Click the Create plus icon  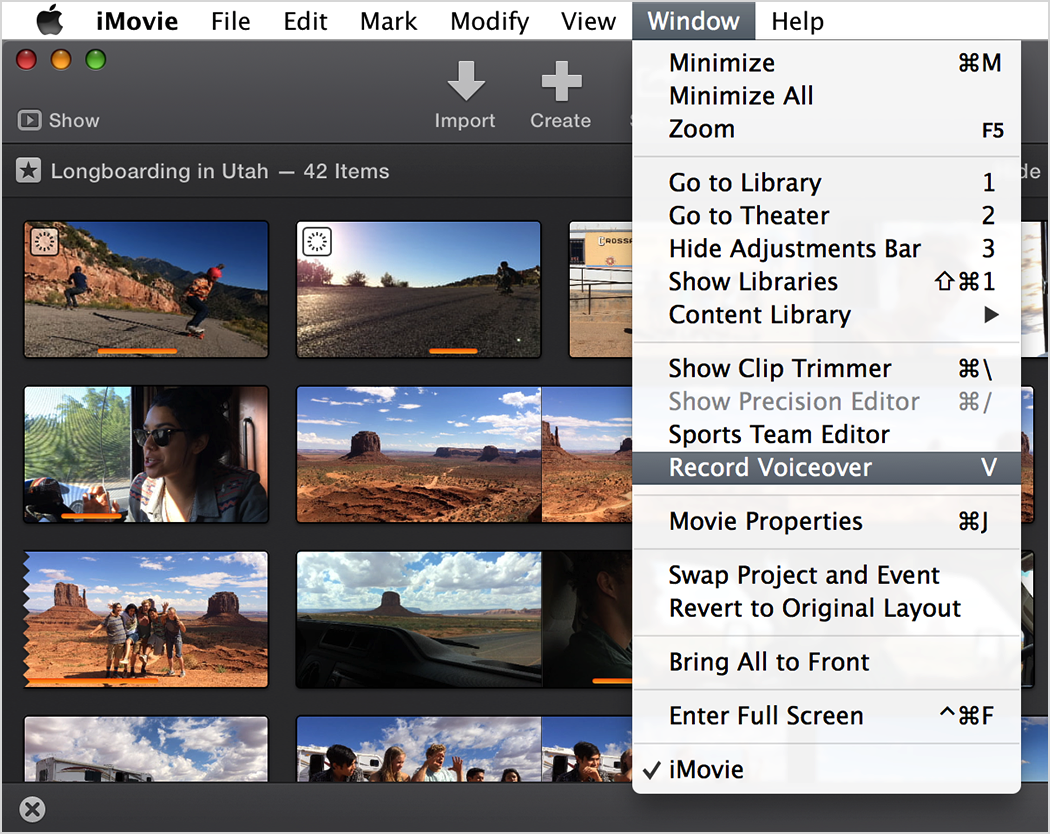pyautogui.click(x=560, y=83)
